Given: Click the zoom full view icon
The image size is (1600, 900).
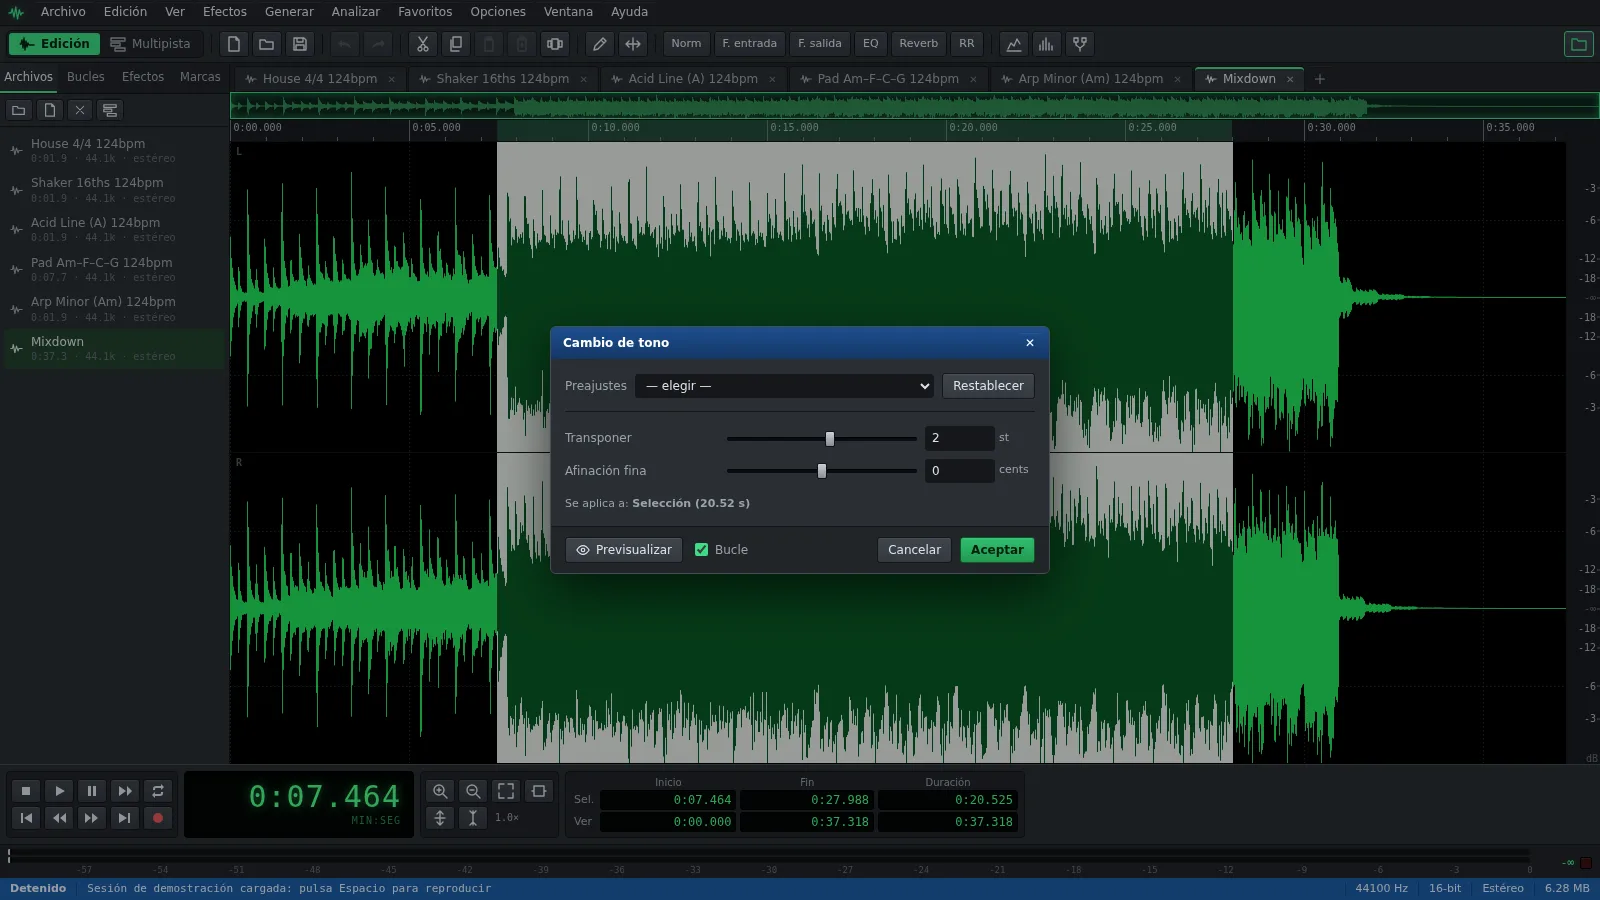Looking at the screenshot, I should (506, 791).
